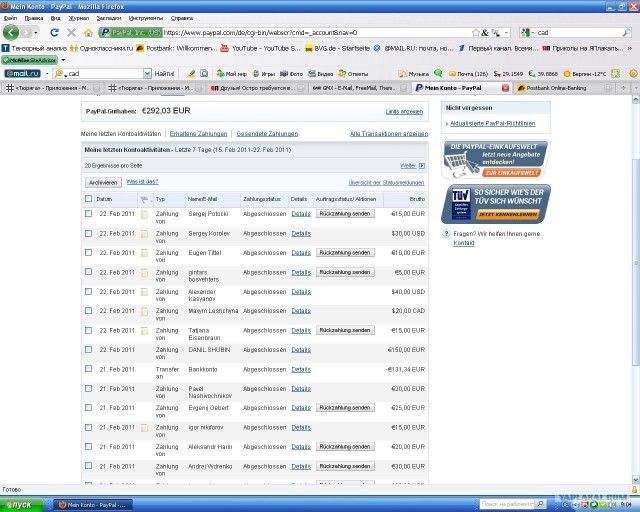This screenshot has height=512, width=640.
Task: Open the list-all-tabs dropdown
Action: tap(636, 88)
